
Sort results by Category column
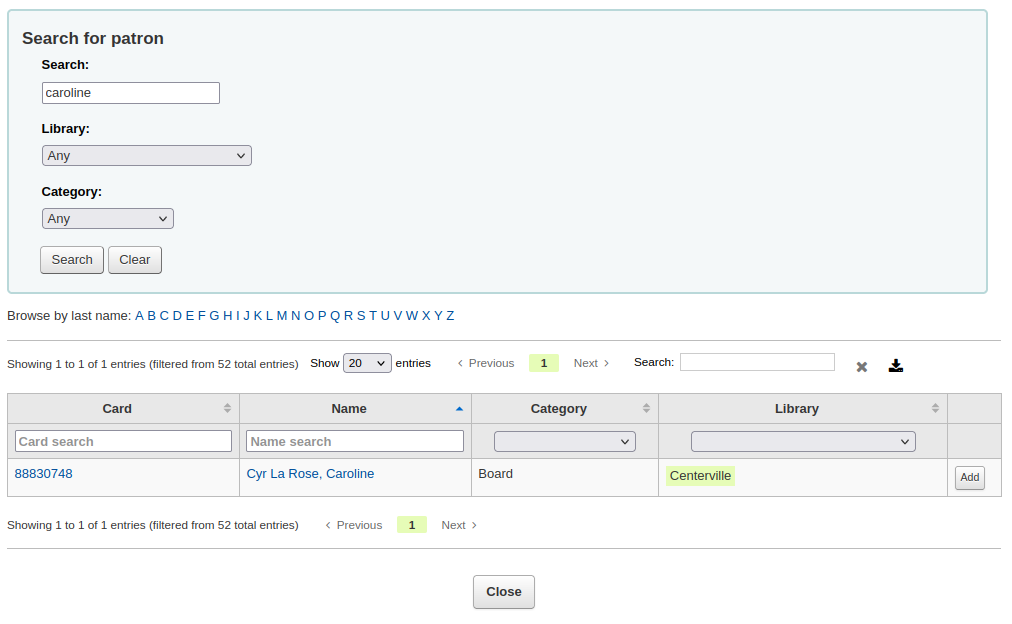pyautogui.click(x=559, y=408)
